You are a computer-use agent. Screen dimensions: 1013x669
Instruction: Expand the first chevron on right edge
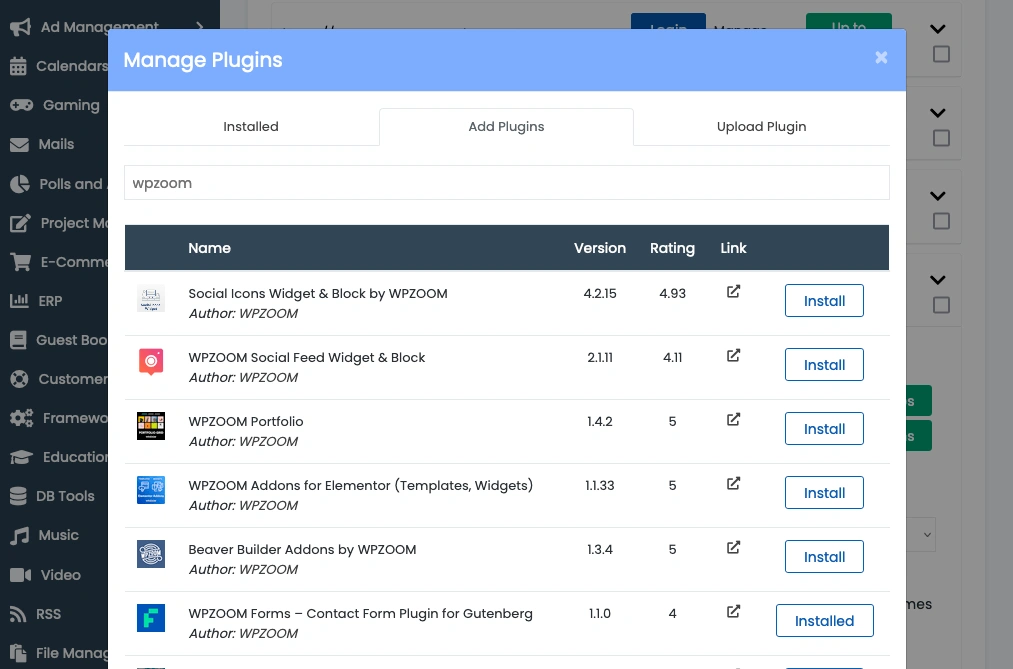[x=939, y=30]
